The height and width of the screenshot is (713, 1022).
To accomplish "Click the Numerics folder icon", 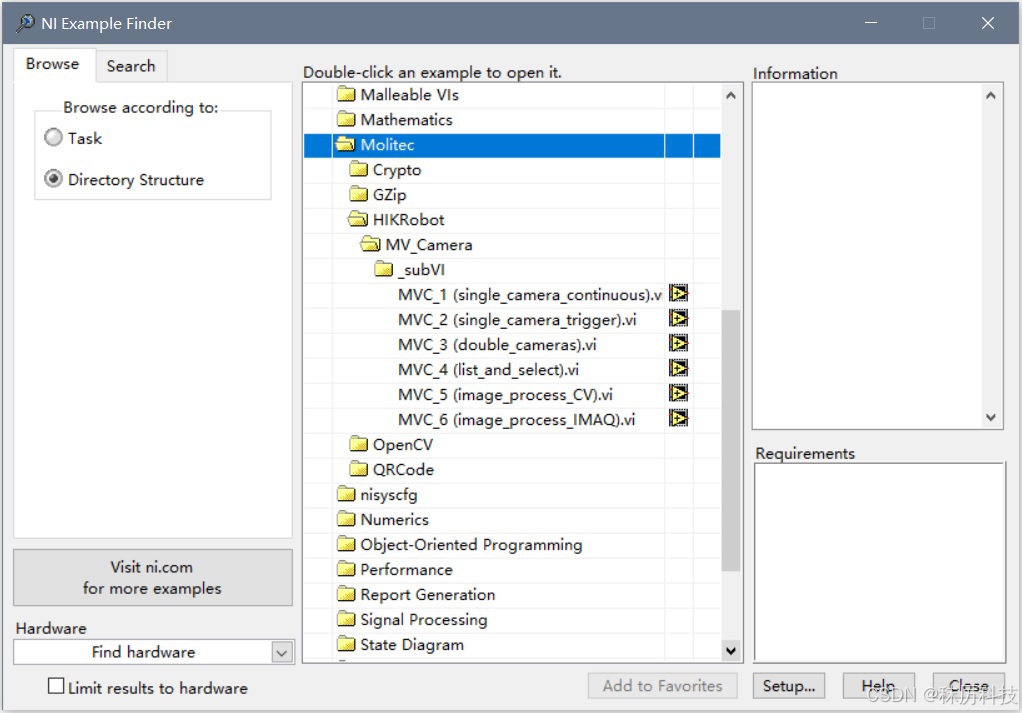I will pyautogui.click(x=346, y=519).
